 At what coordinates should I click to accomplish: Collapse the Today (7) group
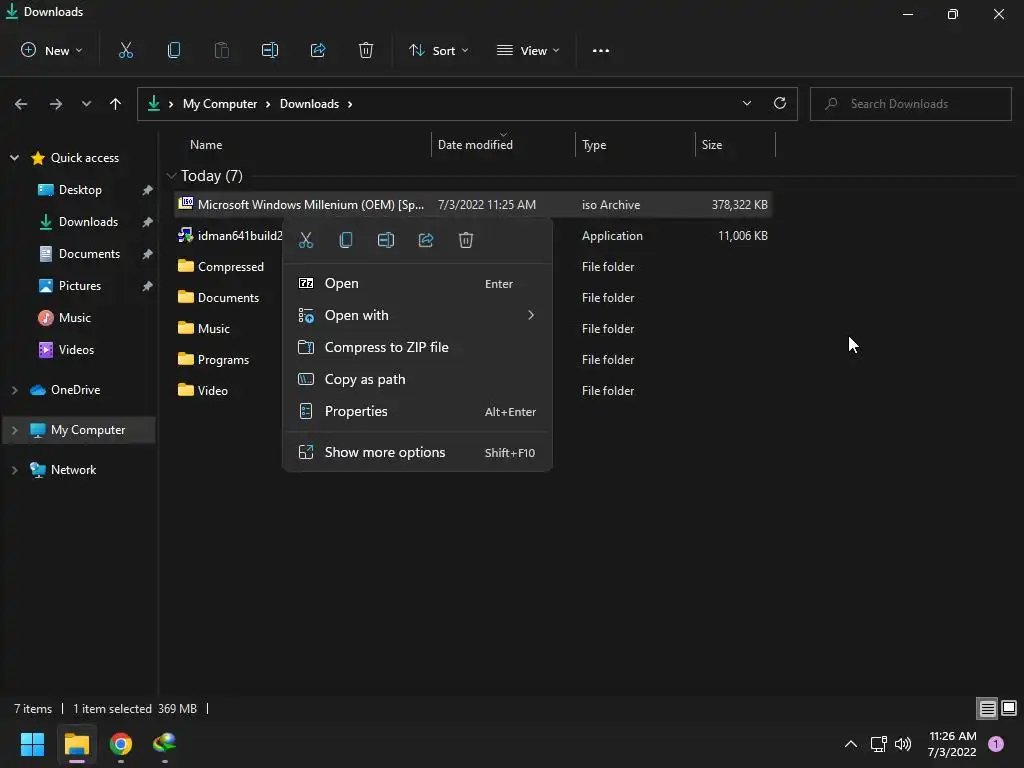(171, 176)
